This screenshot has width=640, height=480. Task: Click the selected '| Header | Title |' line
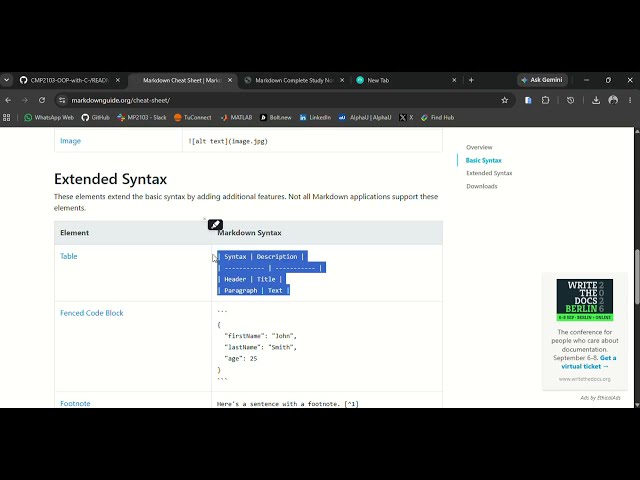250,279
